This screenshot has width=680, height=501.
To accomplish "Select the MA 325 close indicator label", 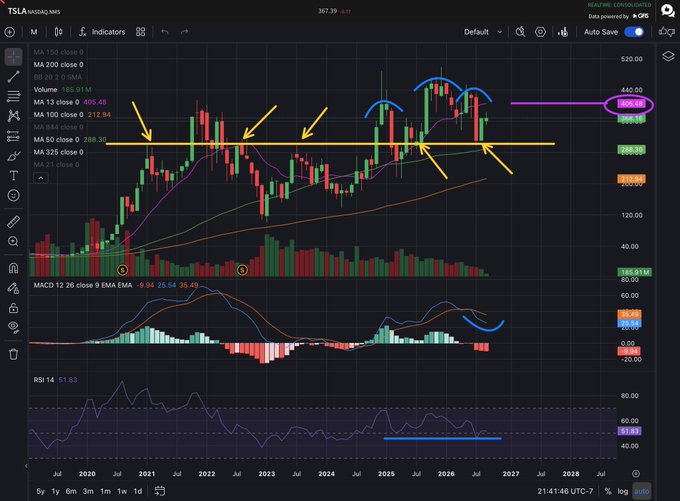I will coord(58,152).
